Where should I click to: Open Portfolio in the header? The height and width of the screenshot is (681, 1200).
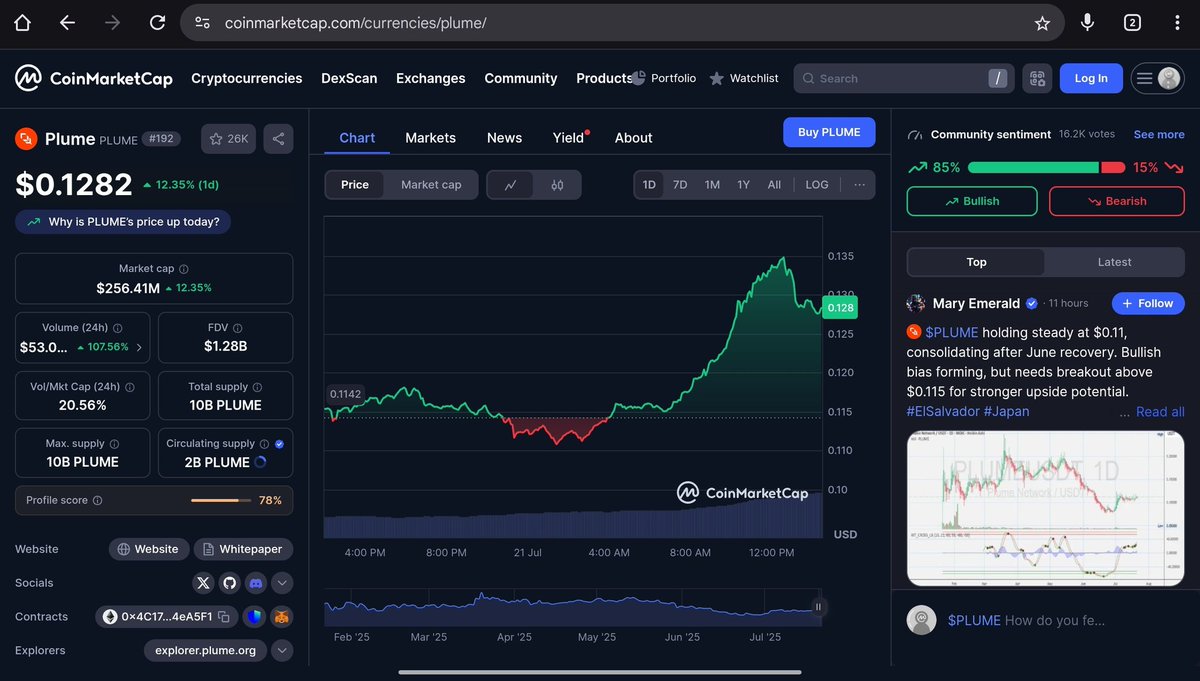click(664, 78)
